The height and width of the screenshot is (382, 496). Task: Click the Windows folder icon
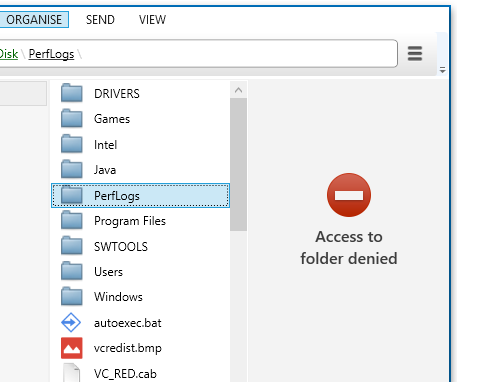pyautogui.click(x=72, y=296)
